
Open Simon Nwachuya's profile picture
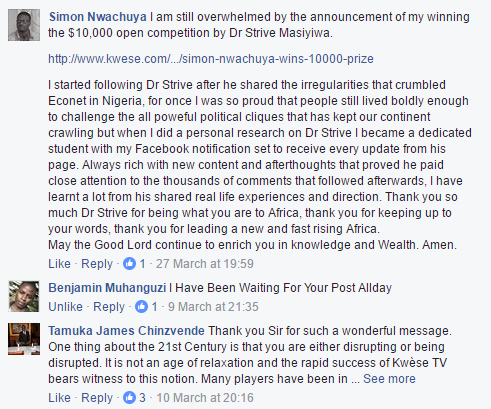24,25
